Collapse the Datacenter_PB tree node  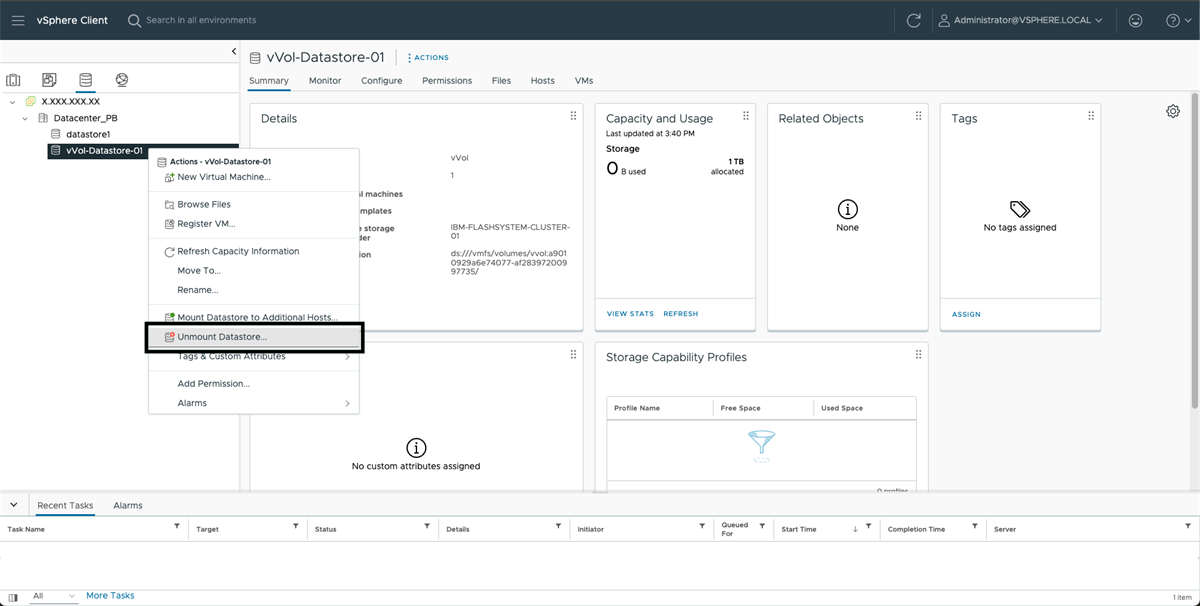tap(25, 117)
